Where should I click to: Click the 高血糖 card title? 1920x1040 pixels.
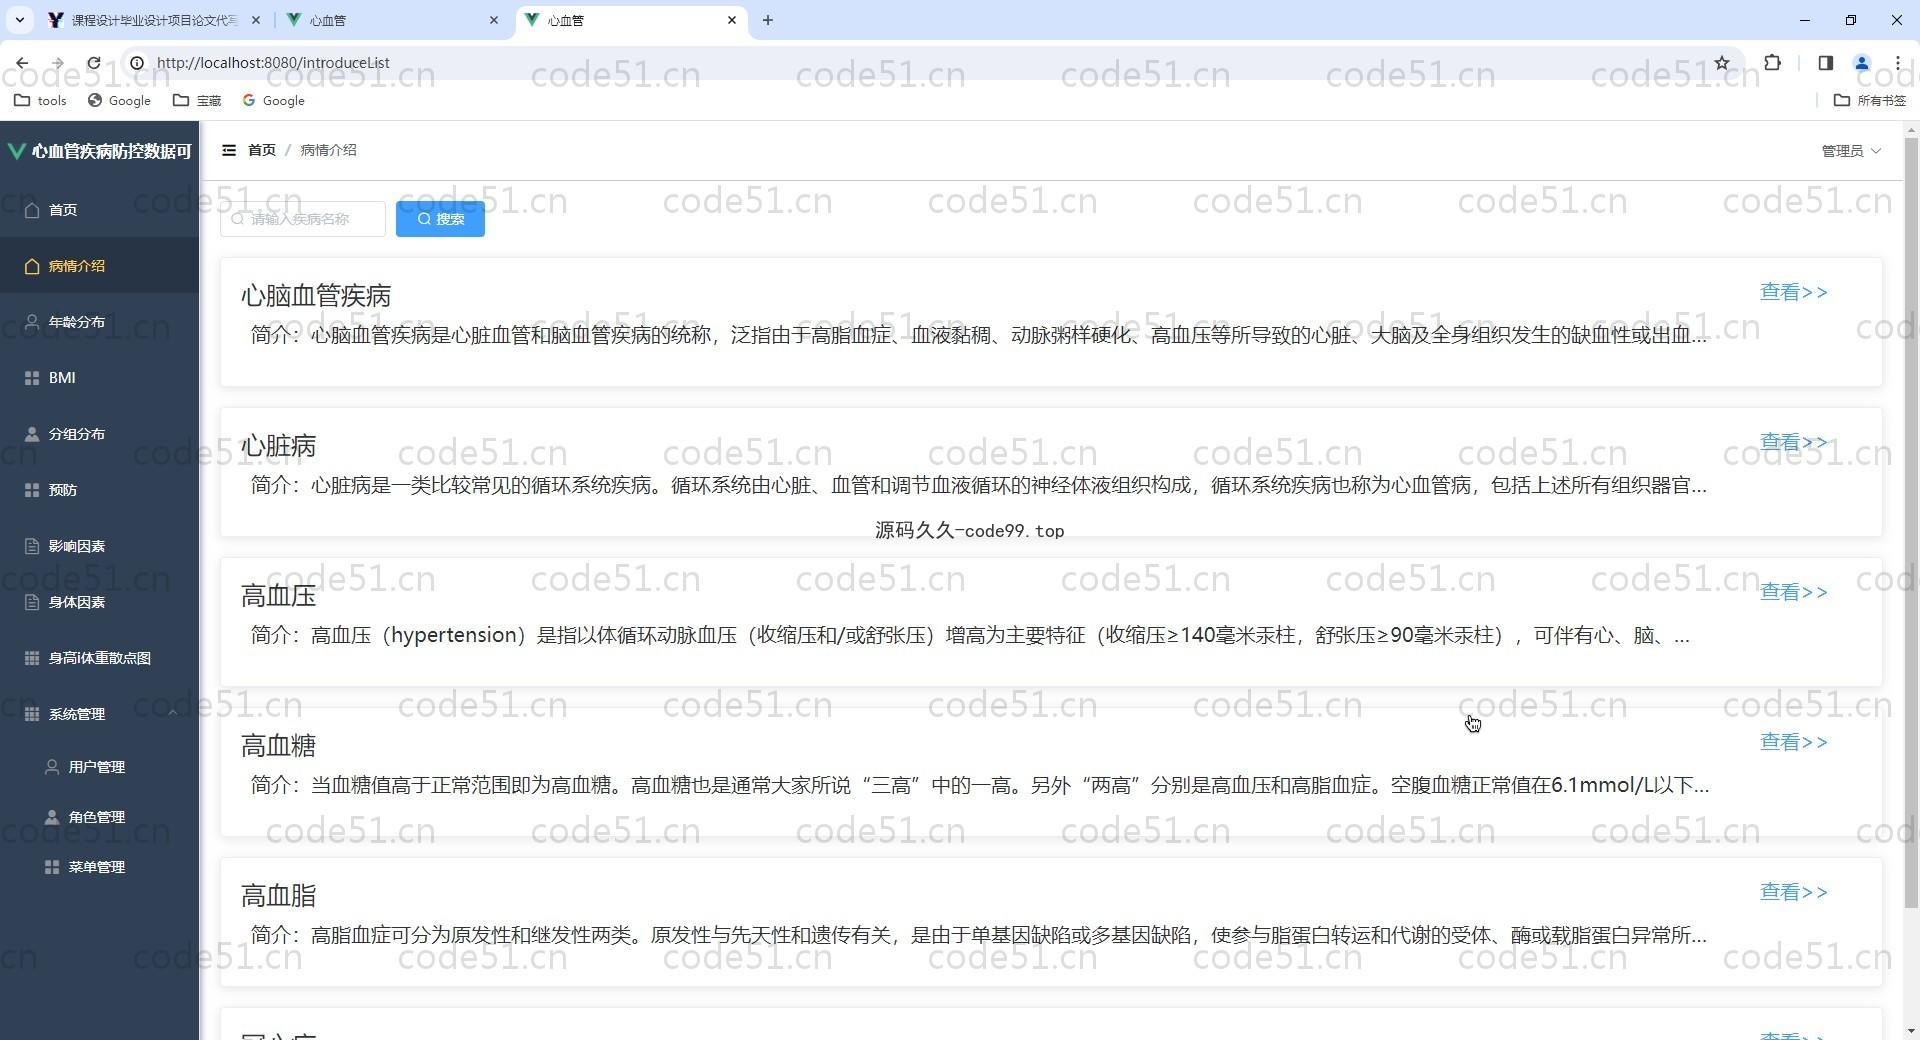click(279, 746)
